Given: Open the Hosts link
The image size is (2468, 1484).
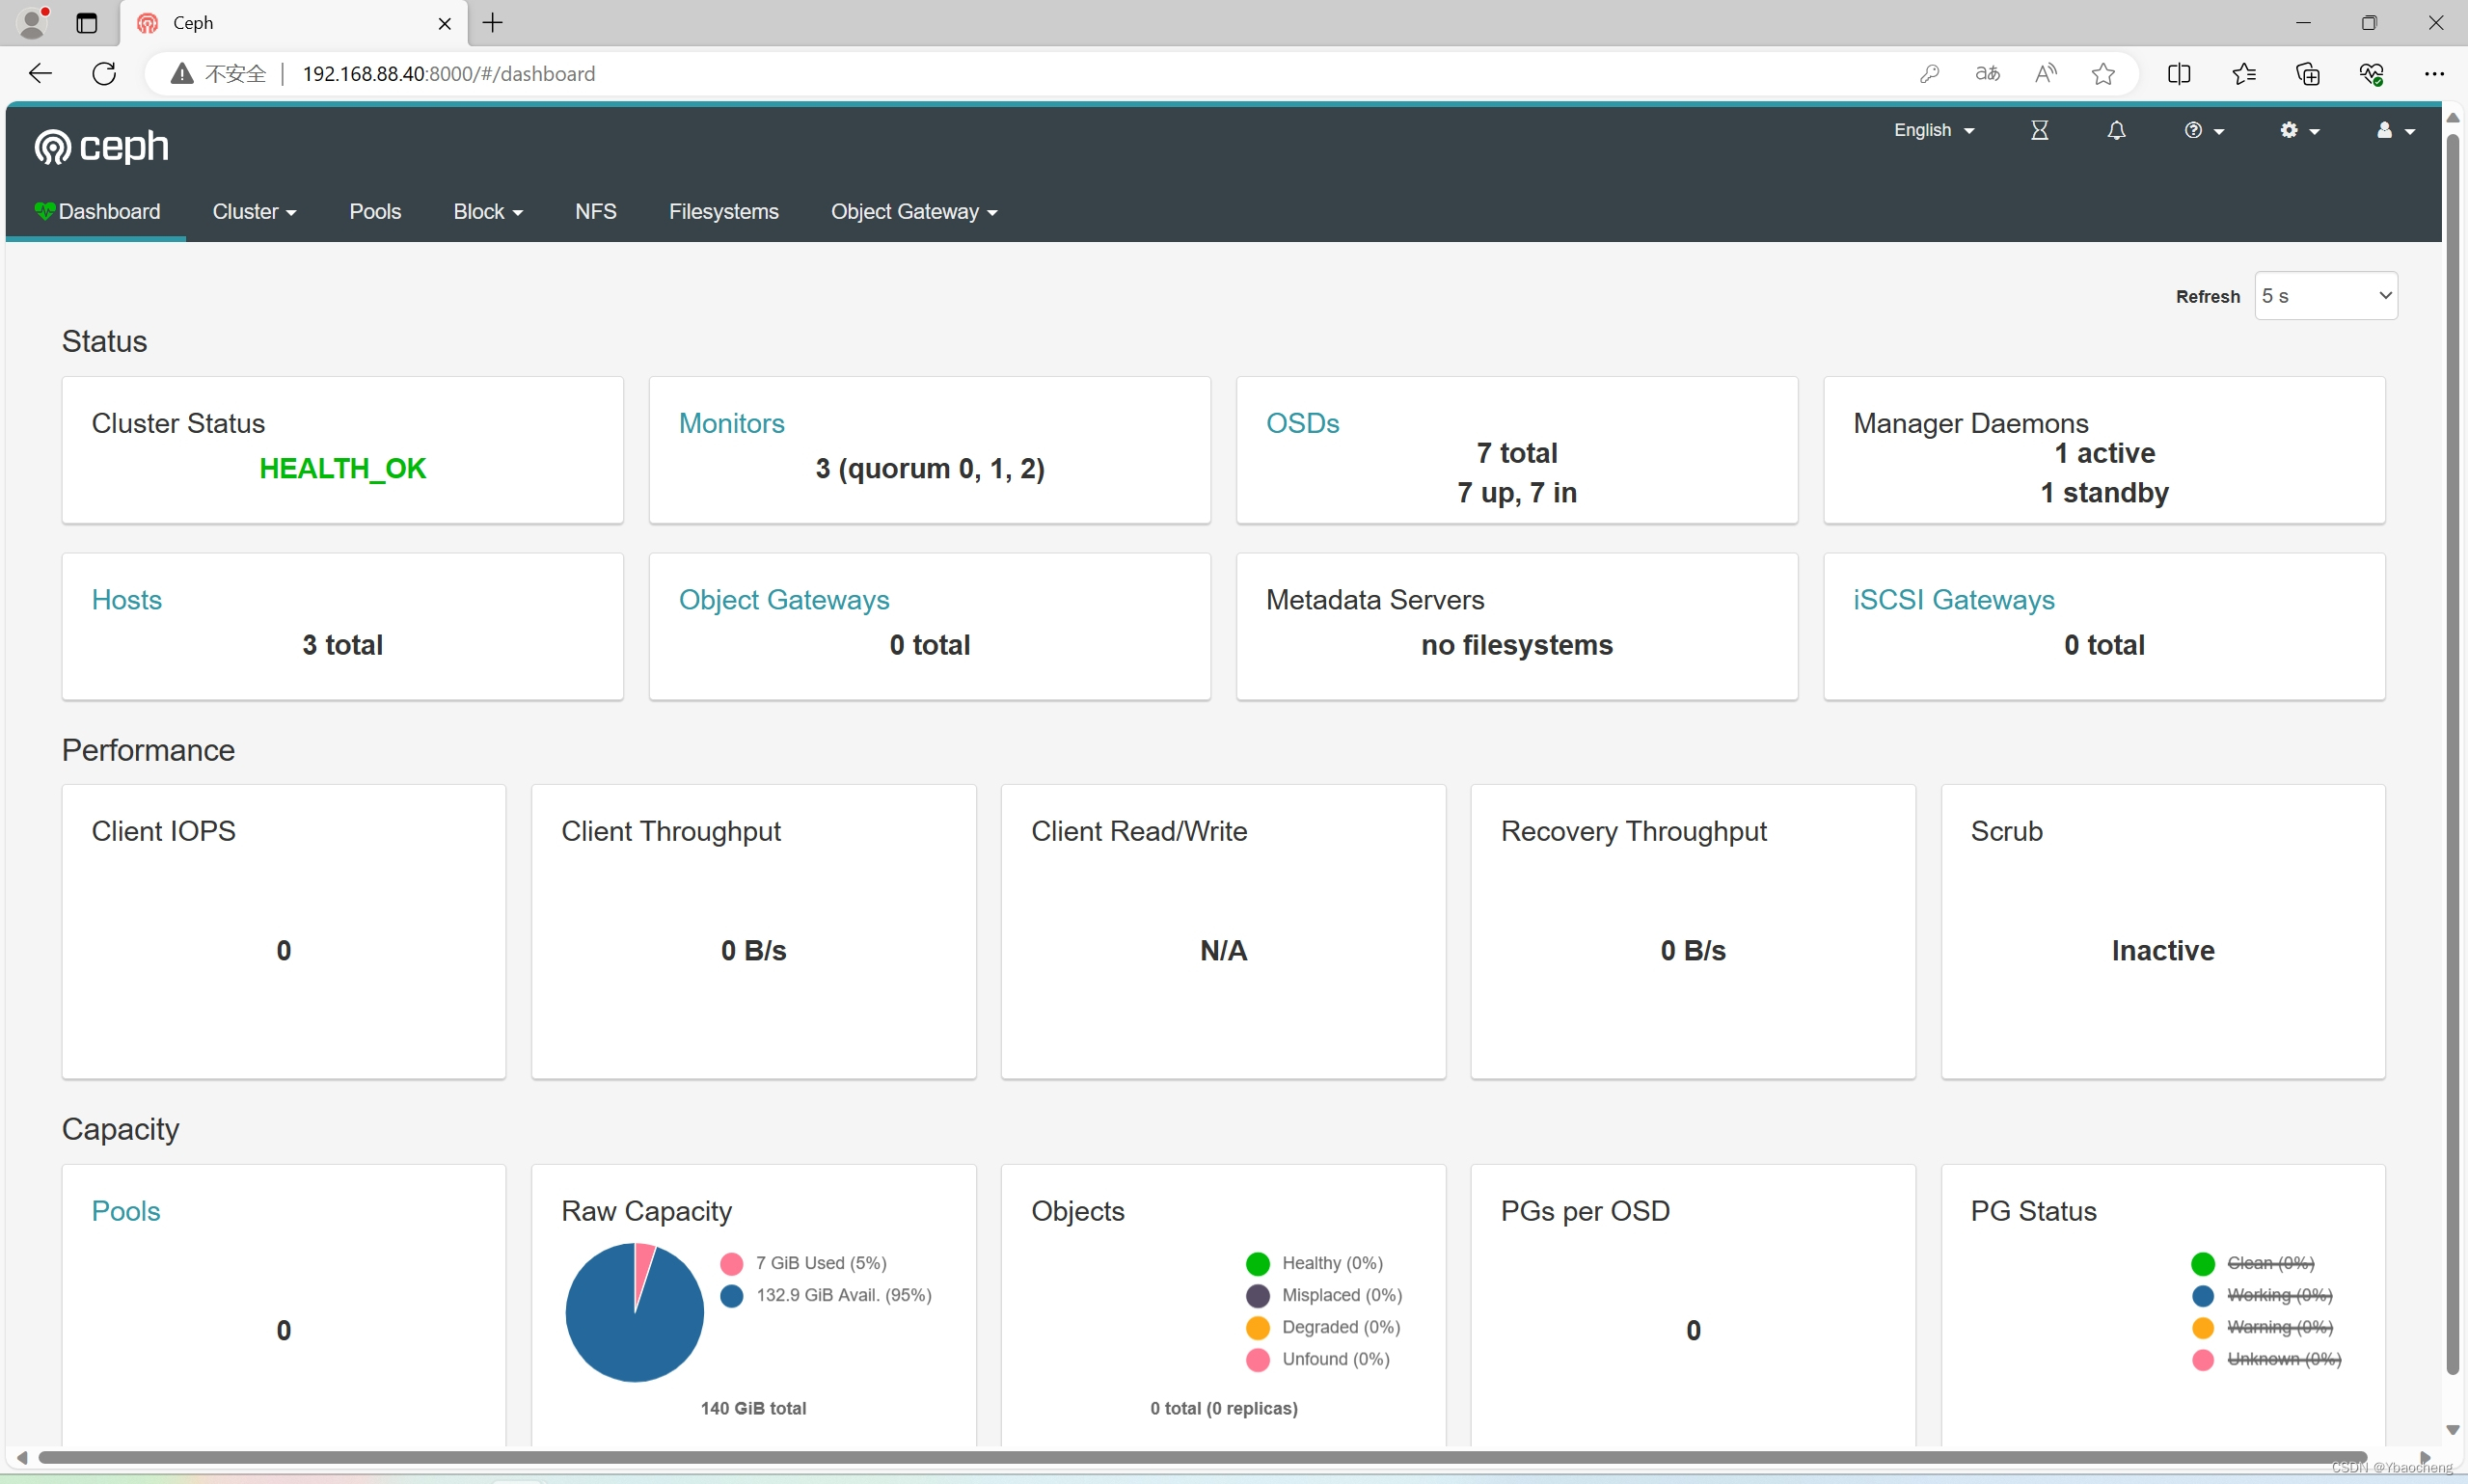Looking at the screenshot, I should 126,600.
